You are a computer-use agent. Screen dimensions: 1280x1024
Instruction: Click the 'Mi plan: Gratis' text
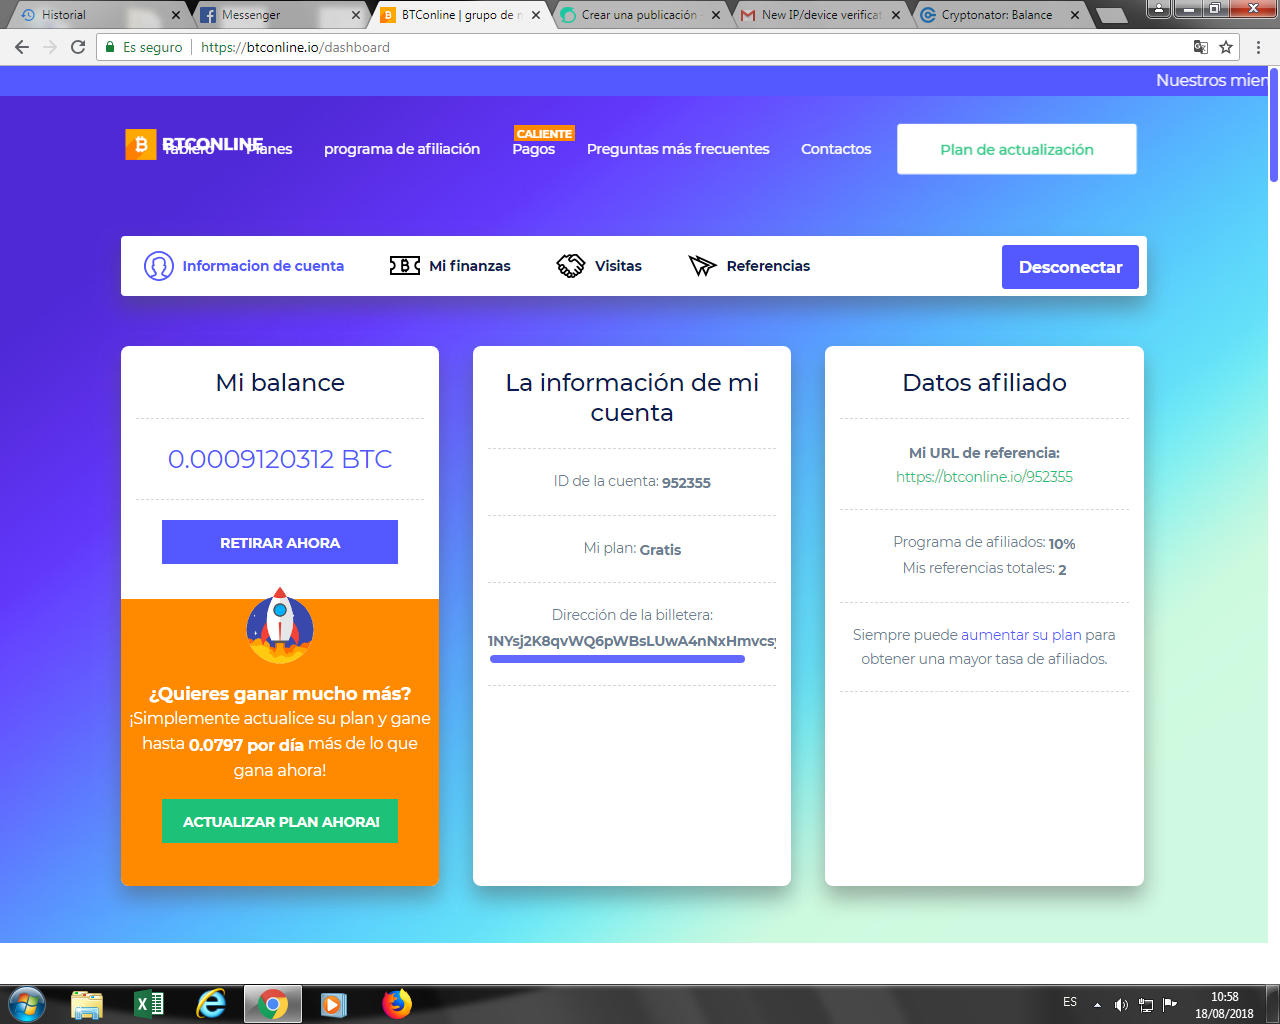click(632, 549)
